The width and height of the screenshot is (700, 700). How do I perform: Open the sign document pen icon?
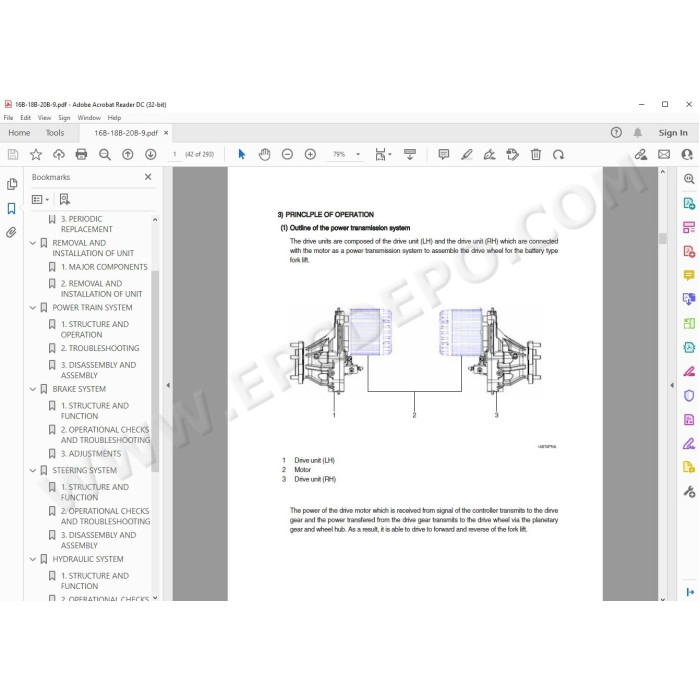click(490, 154)
